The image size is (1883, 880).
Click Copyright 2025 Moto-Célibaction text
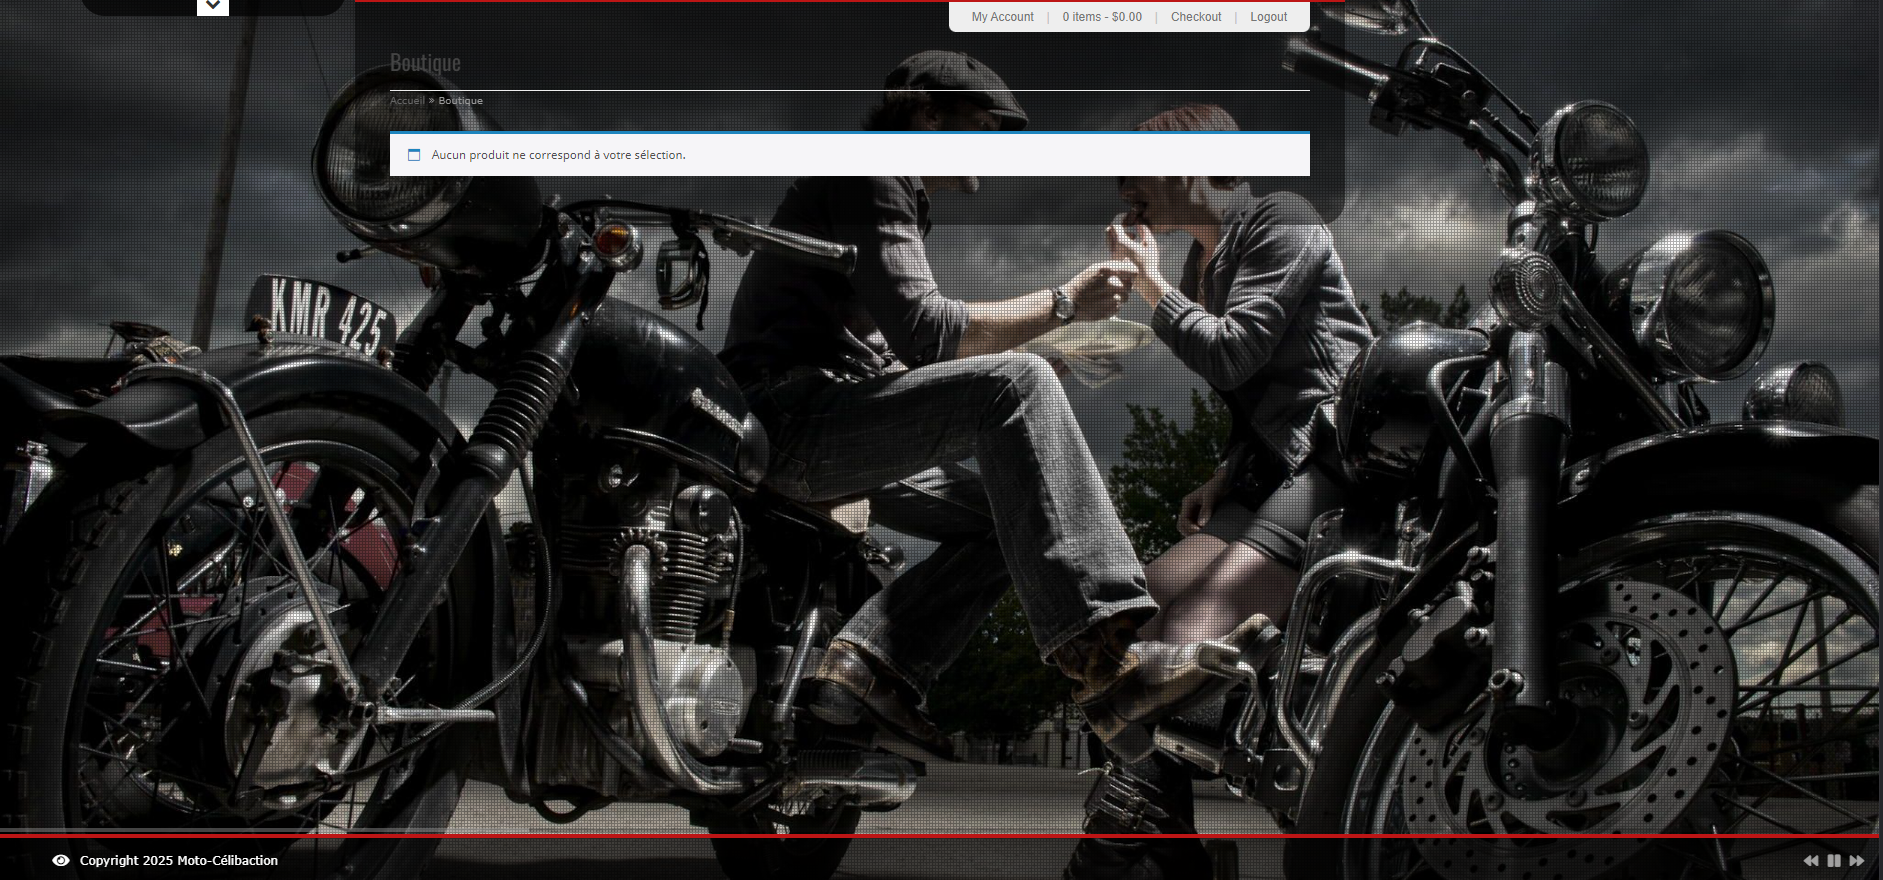(x=179, y=860)
